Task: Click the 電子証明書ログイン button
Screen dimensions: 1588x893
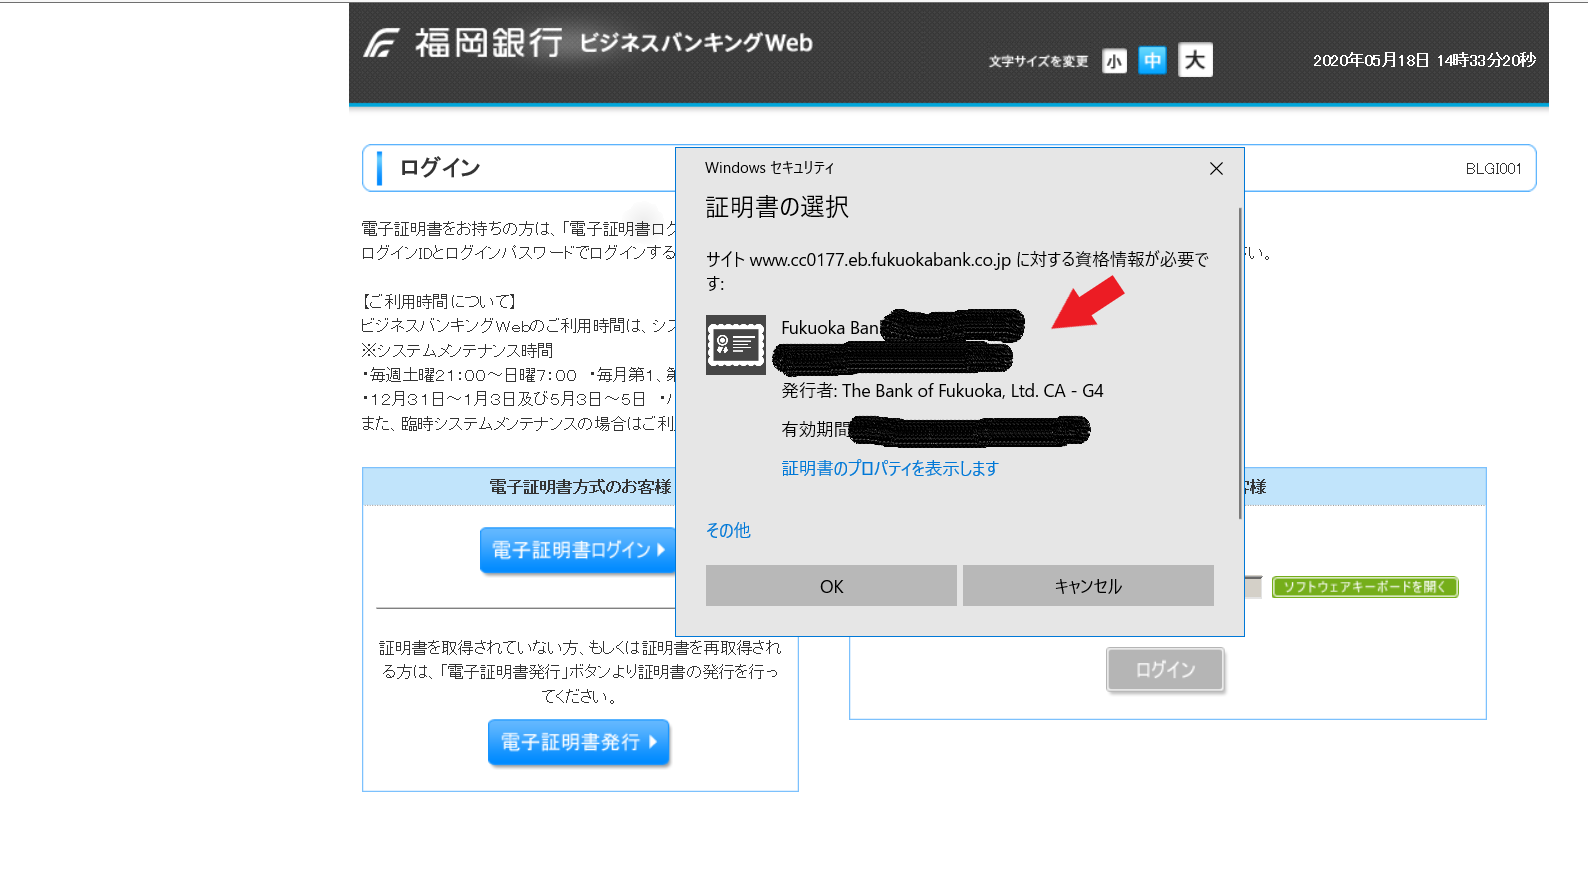Action: [x=577, y=550]
